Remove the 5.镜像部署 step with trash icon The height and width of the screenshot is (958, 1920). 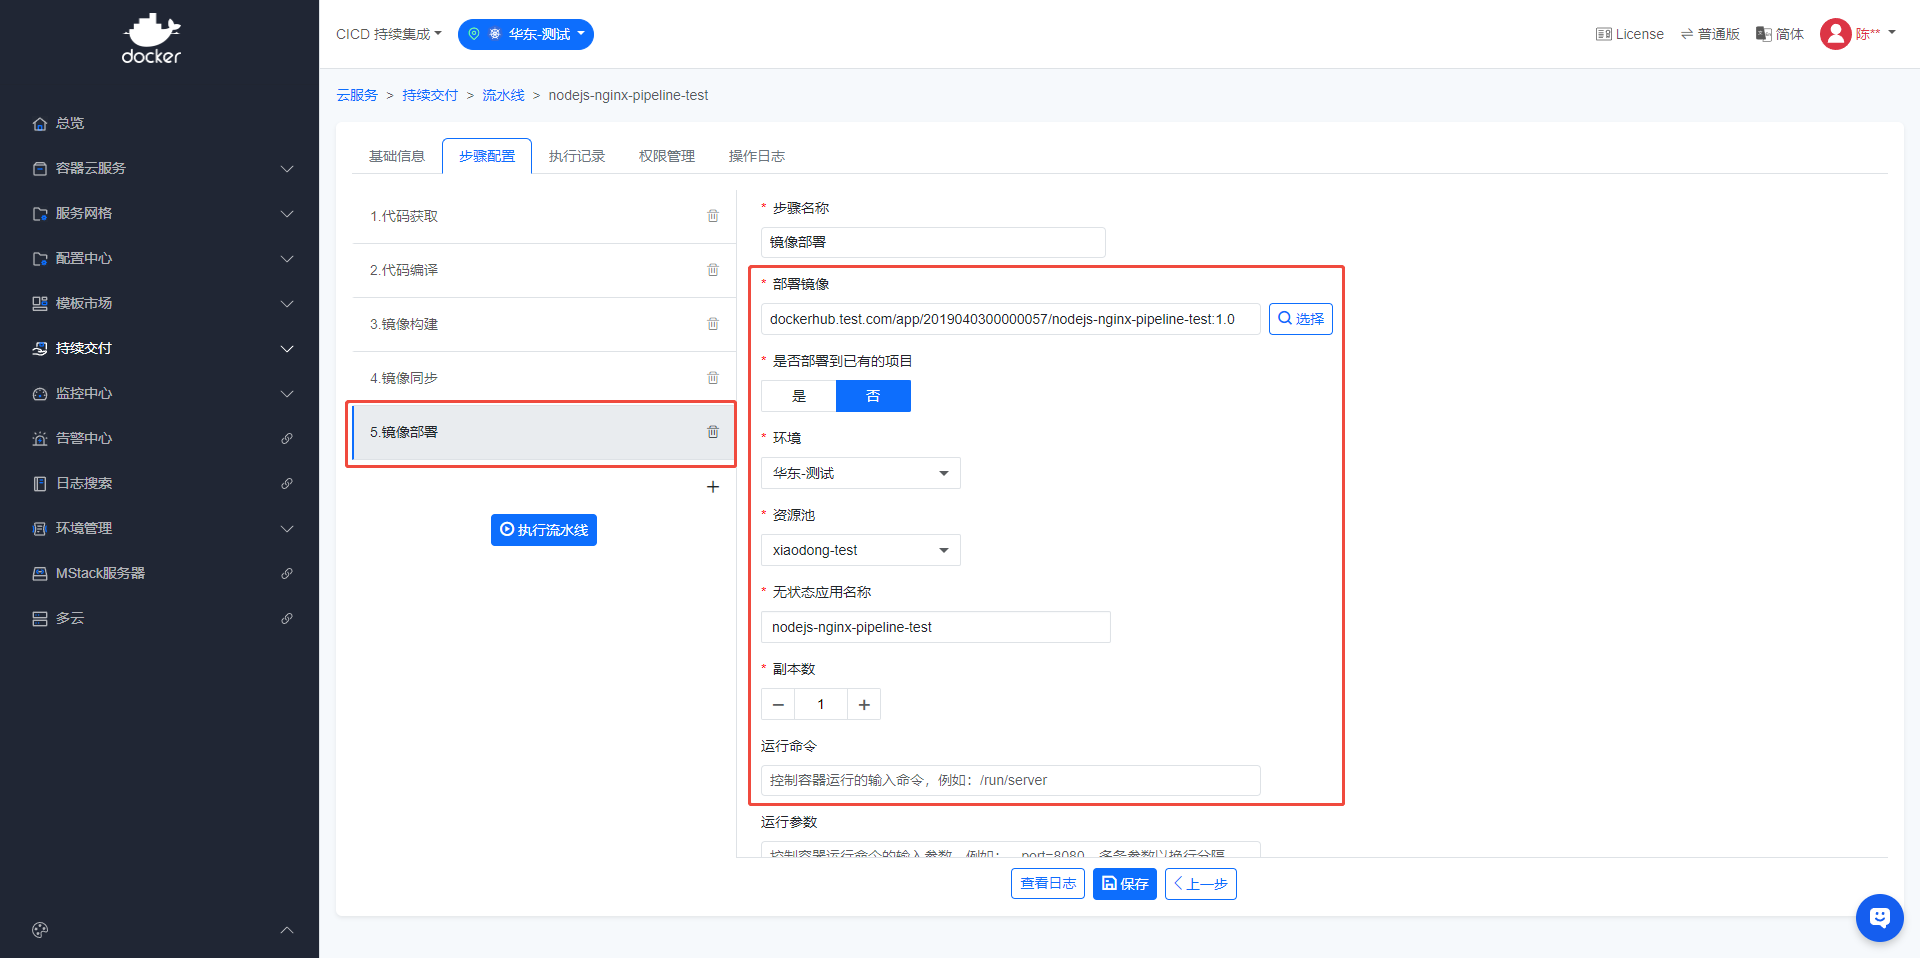pos(713,432)
